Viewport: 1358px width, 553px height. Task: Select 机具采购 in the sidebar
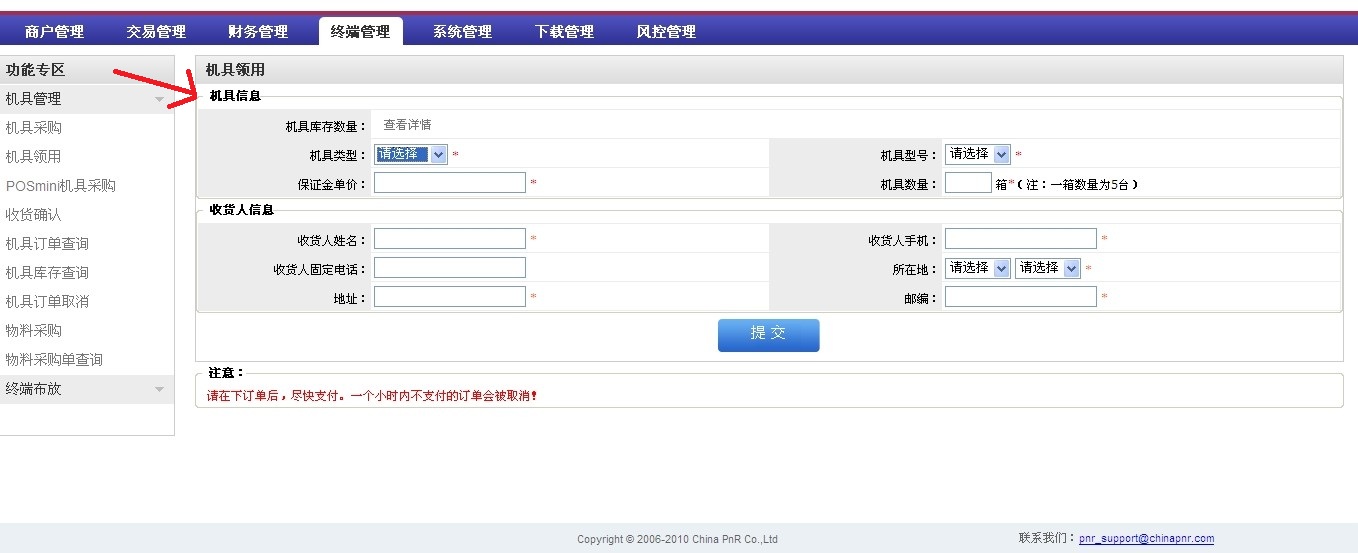coord(34,128)
